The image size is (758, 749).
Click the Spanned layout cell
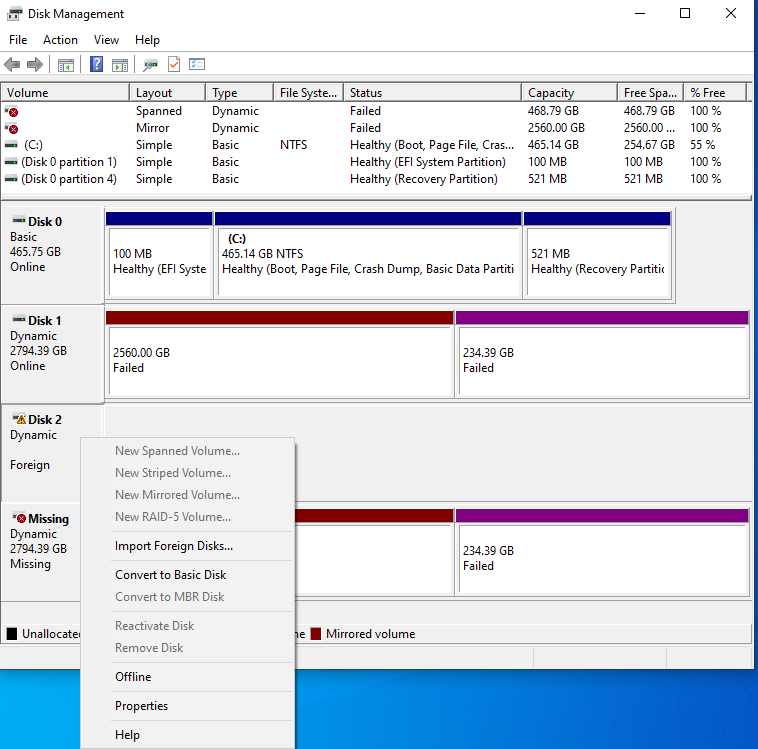click(159, 111)
